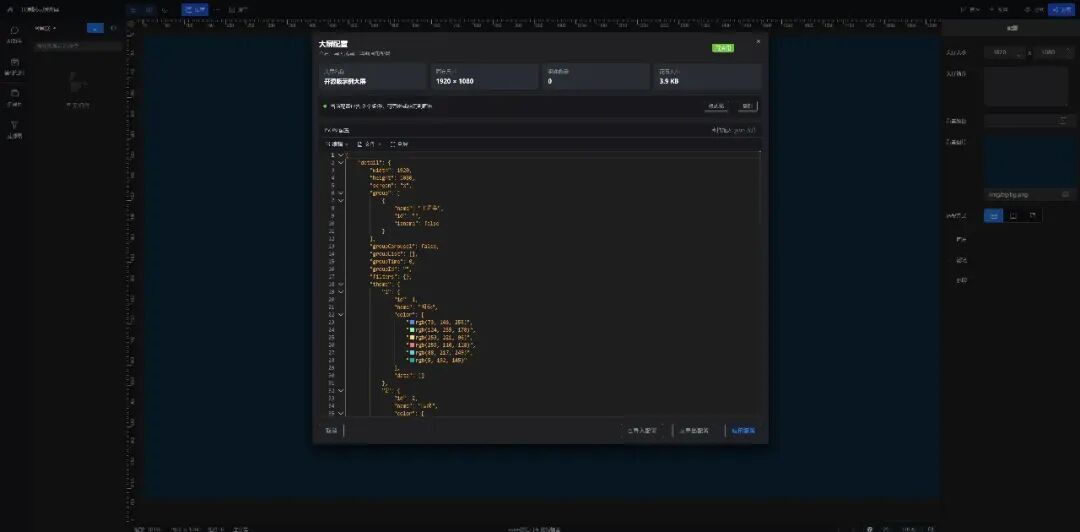Viewport: 1080px width, 532px height.
Task: Collapse the theme "1" object at line 19
Action: (x=340, y=291)
